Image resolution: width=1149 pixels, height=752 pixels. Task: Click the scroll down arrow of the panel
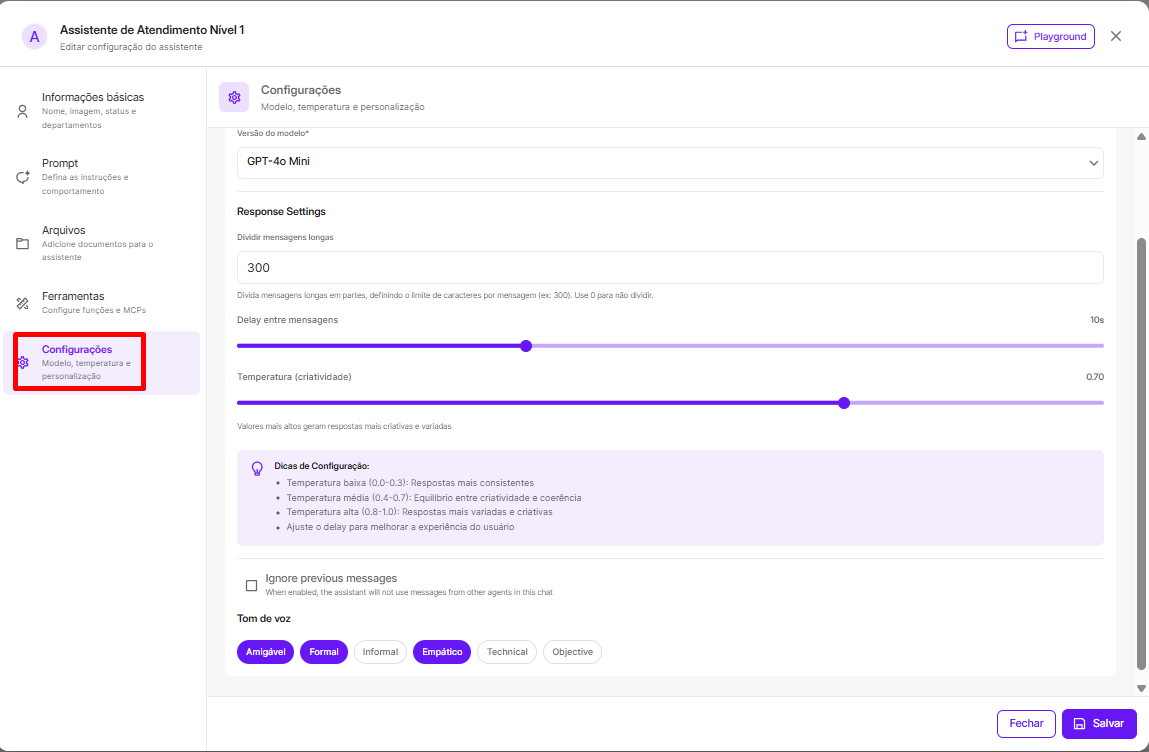coord(1141,688)
